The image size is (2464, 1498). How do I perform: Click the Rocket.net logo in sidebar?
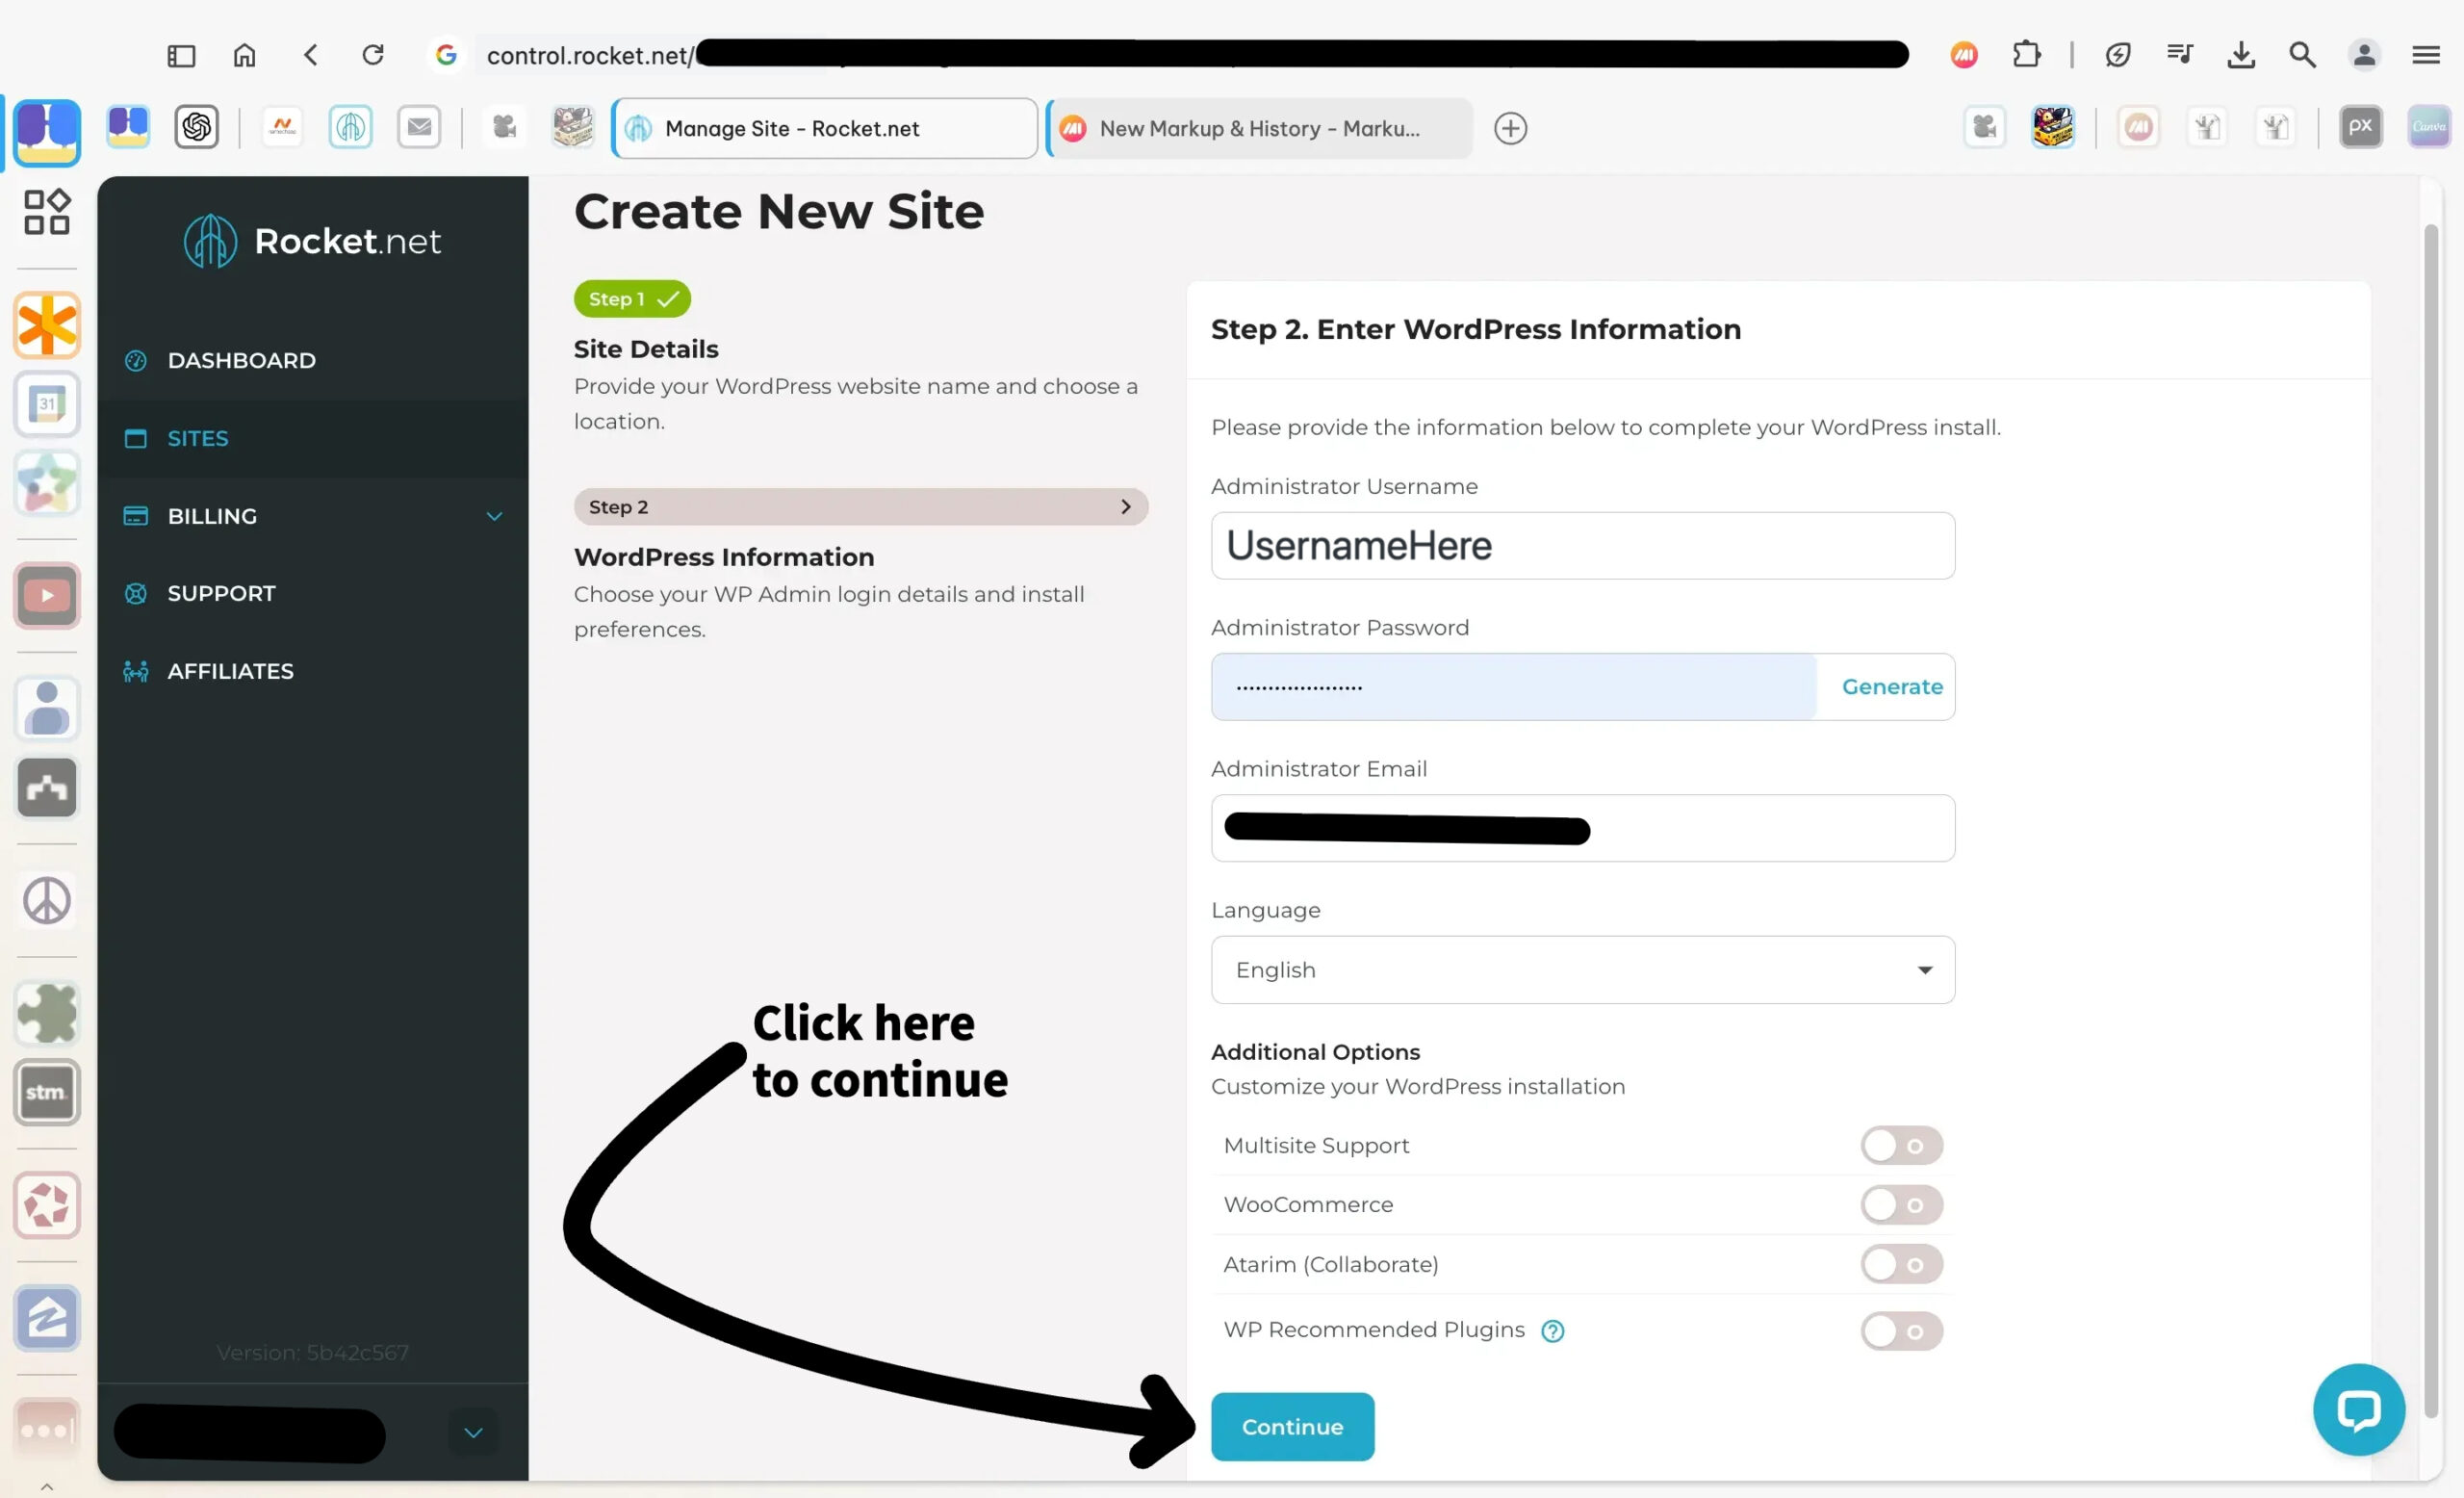click(x=312, y=241)
